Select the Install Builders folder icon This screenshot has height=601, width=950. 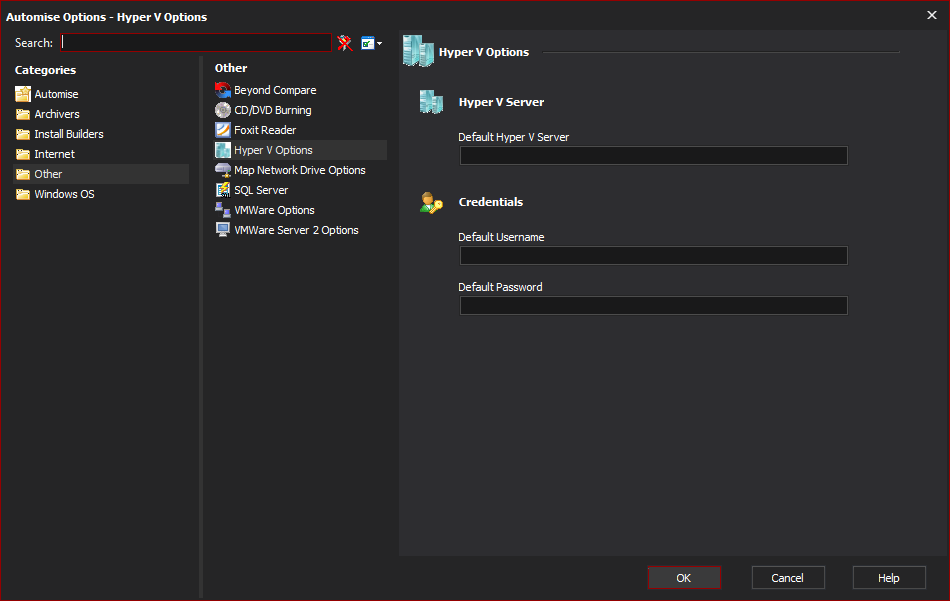pyautogui.click(x=23, y=134)
